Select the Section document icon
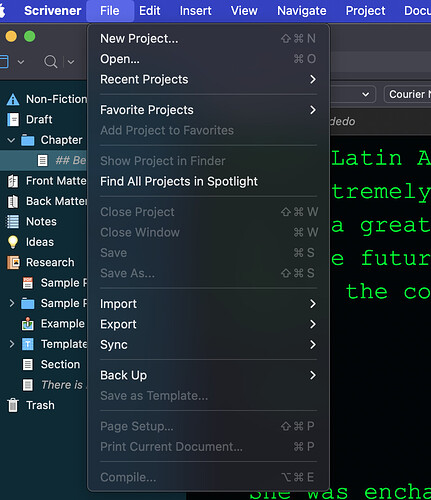Viewport: 431px width, 500px height. 28,364
